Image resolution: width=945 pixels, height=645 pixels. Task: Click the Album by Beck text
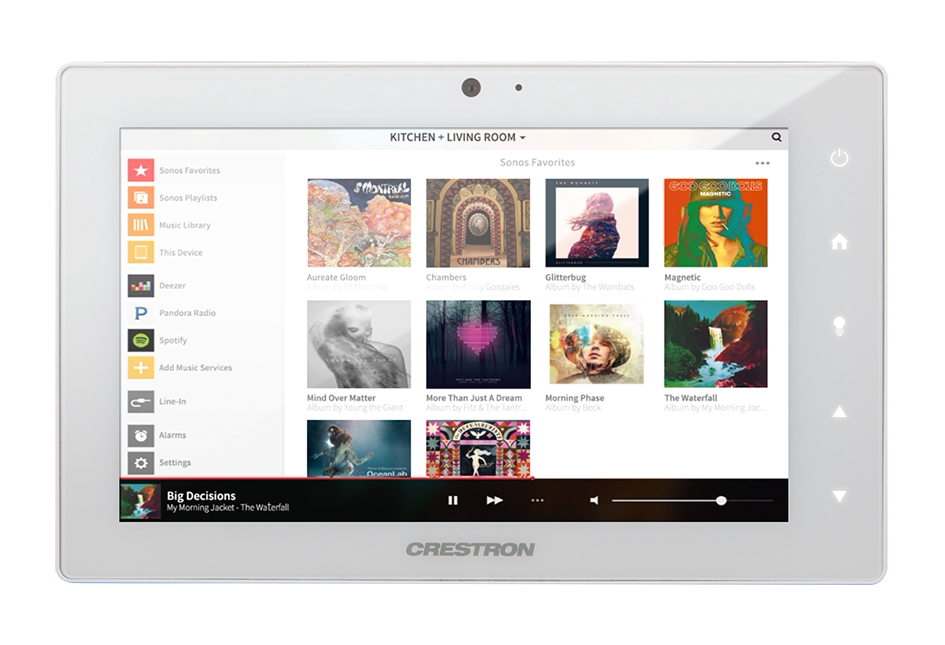[x=573, y=407]
